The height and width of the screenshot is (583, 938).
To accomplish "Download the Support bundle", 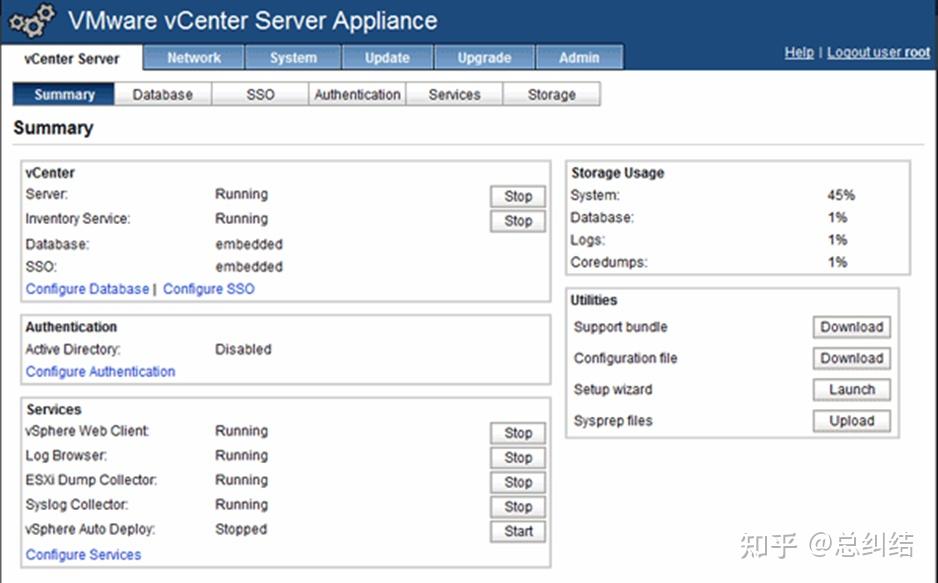I will [x=851, y=327].
